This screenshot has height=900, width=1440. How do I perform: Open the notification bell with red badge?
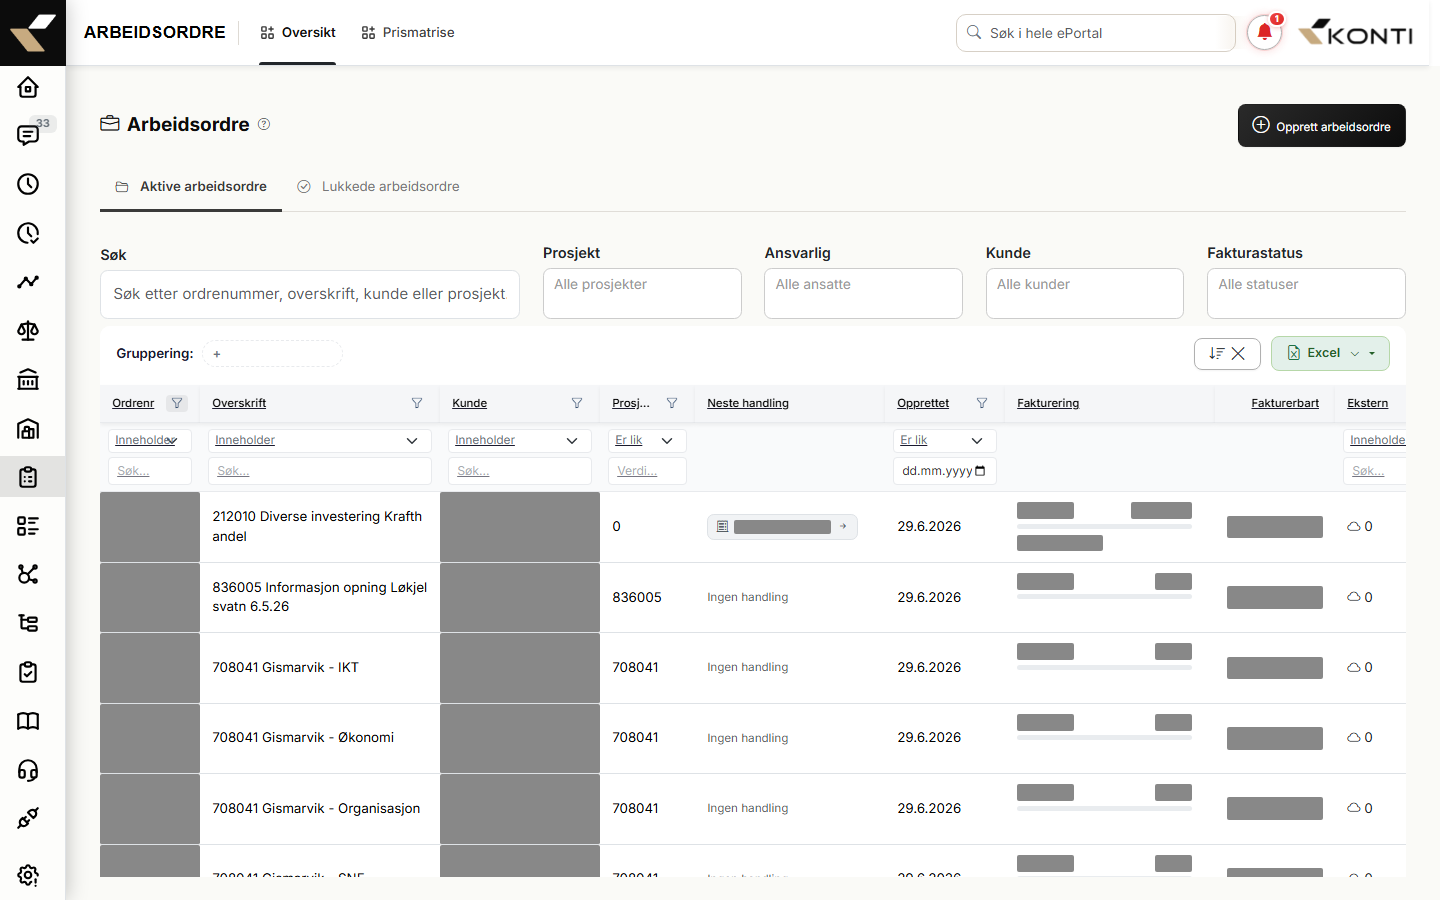[x=1265, y=33]
